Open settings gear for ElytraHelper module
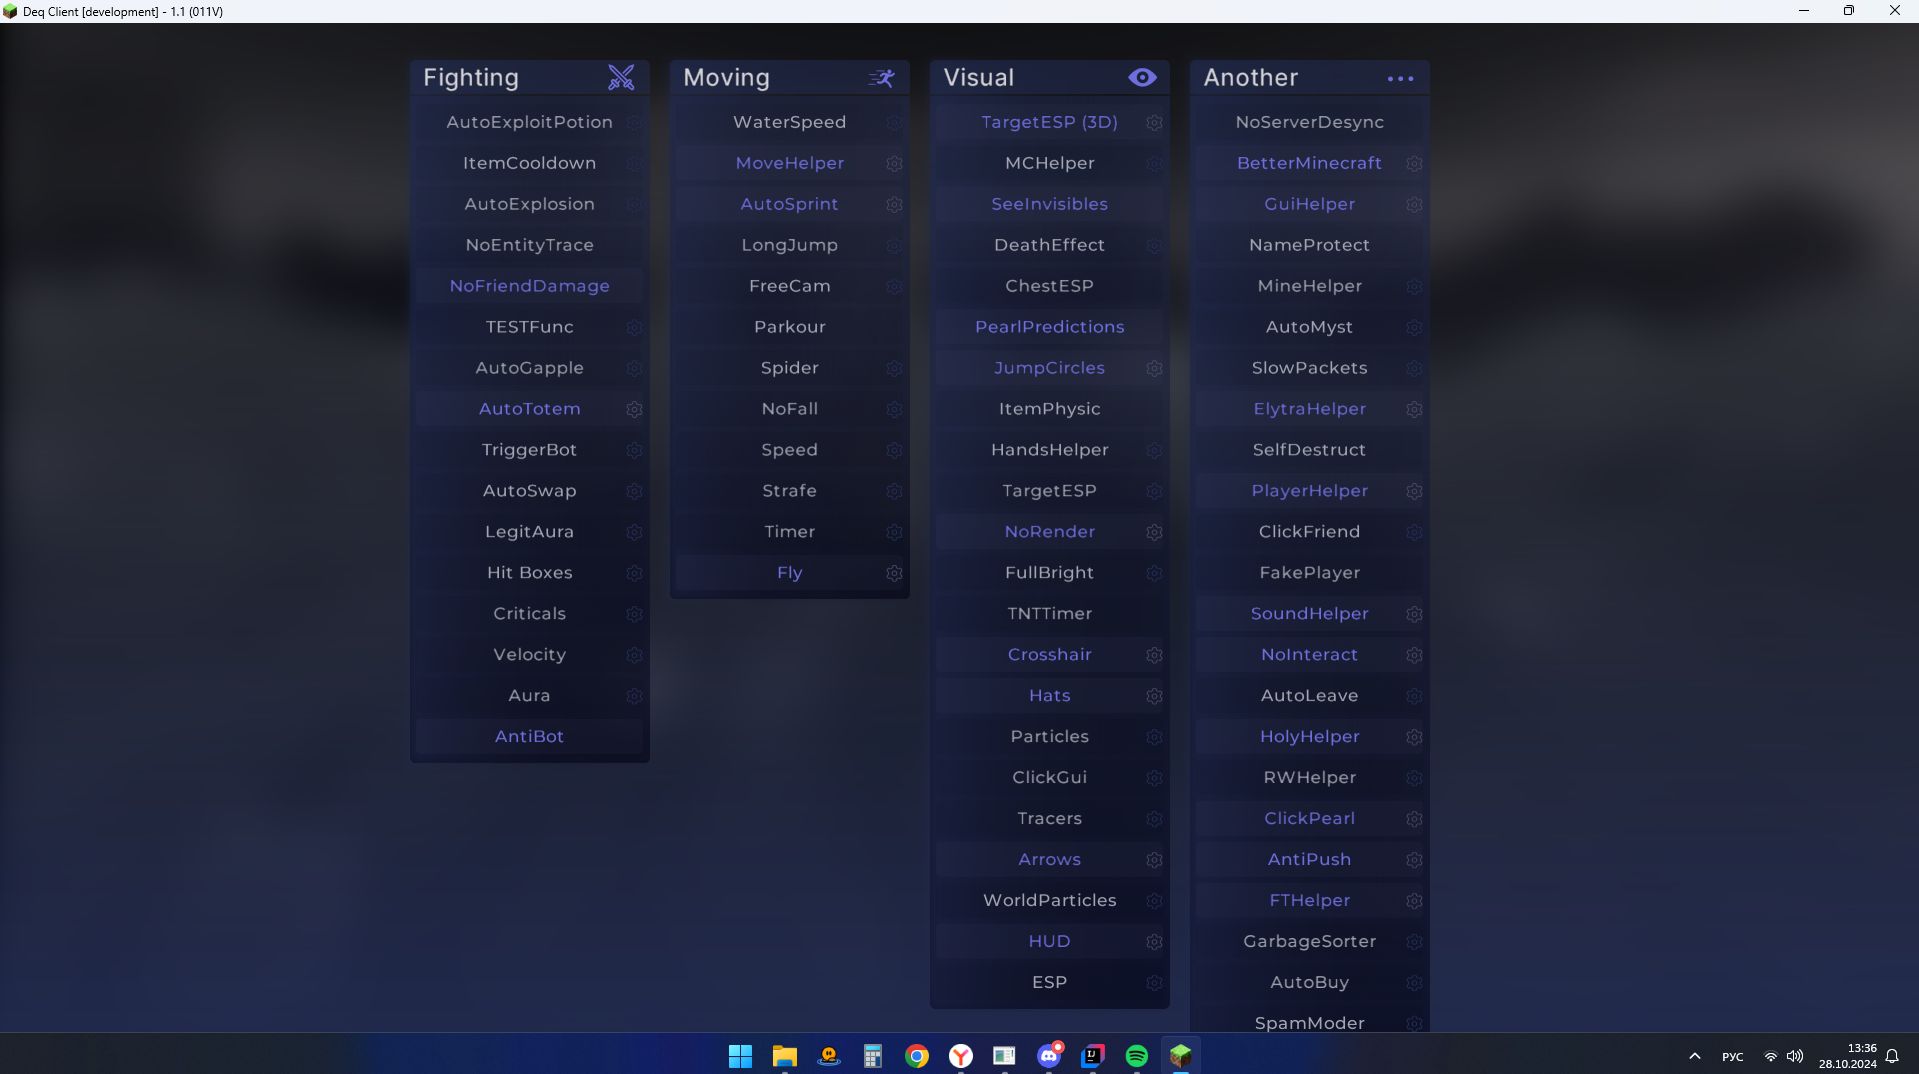1919x1074 pixels. pyautogui.click(x=1414, y=409)
